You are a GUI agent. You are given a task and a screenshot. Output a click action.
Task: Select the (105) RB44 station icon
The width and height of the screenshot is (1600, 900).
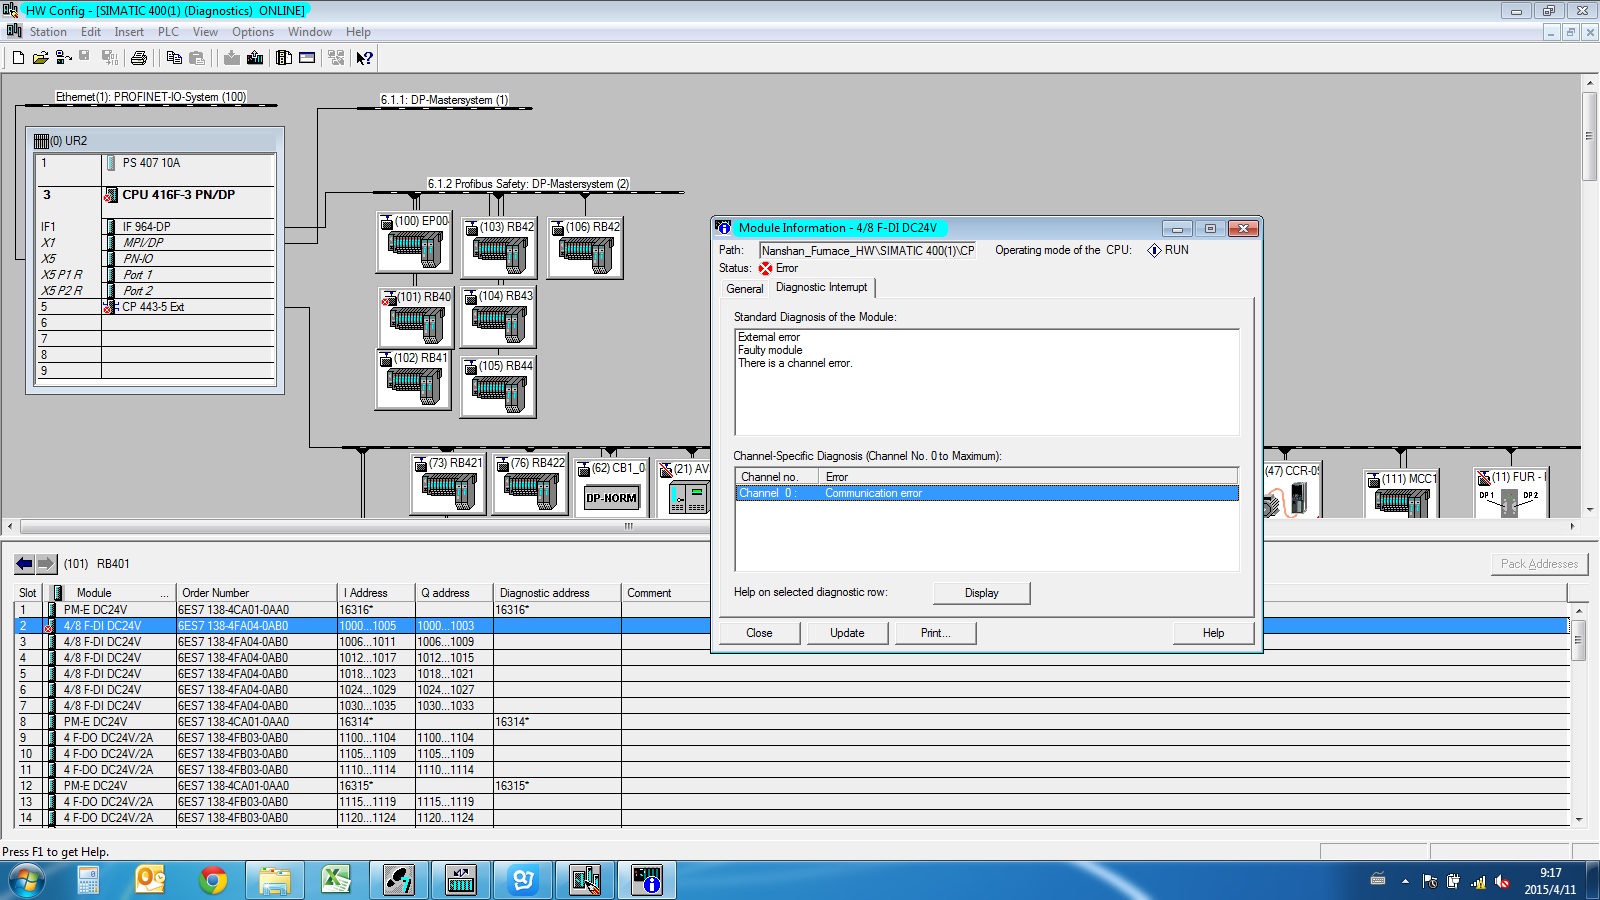point(499,387)
